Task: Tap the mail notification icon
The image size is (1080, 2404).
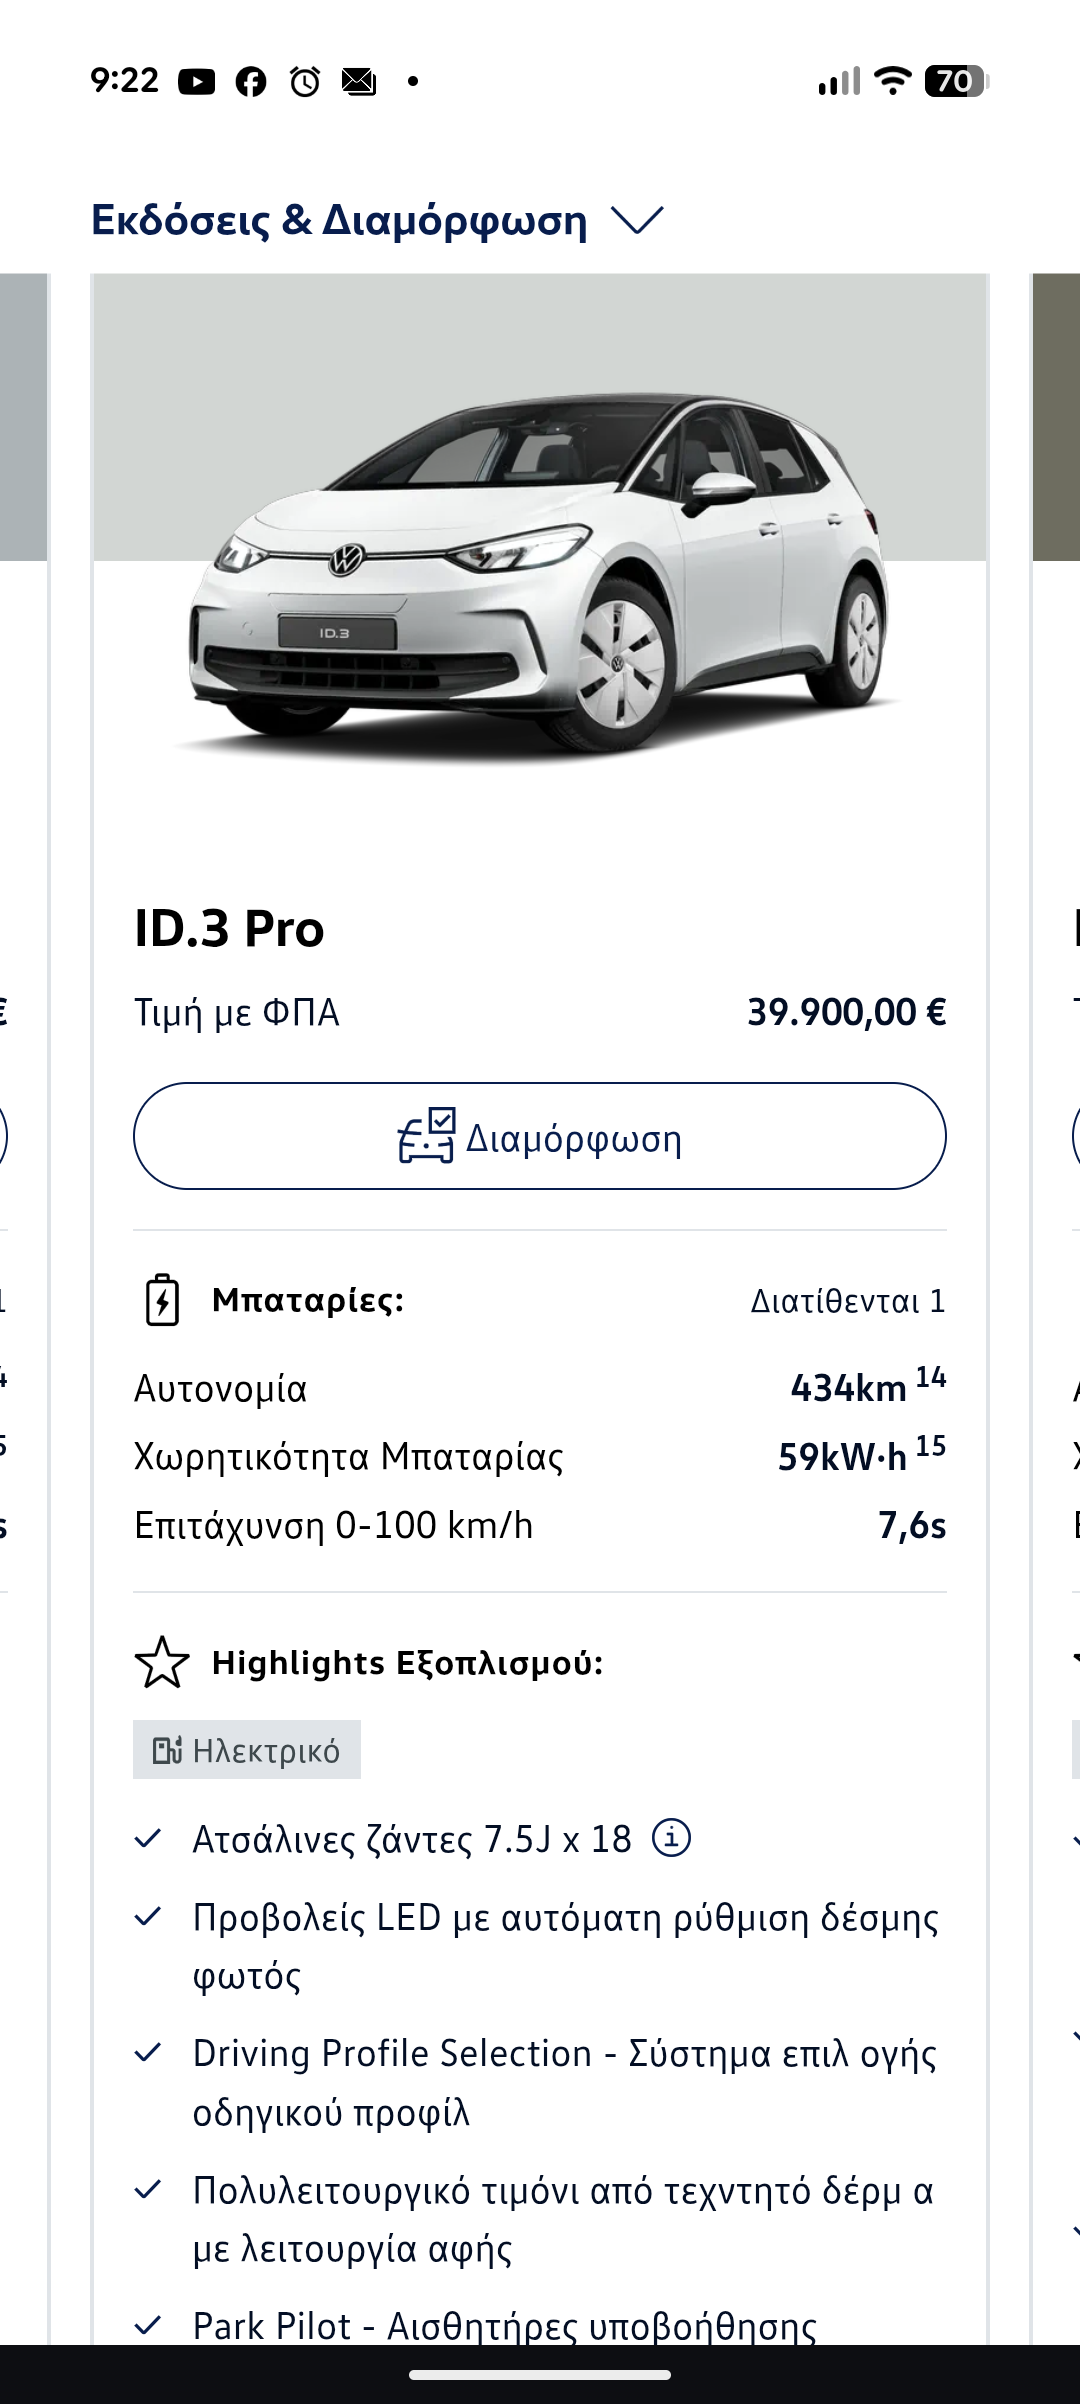Action: 359,81
